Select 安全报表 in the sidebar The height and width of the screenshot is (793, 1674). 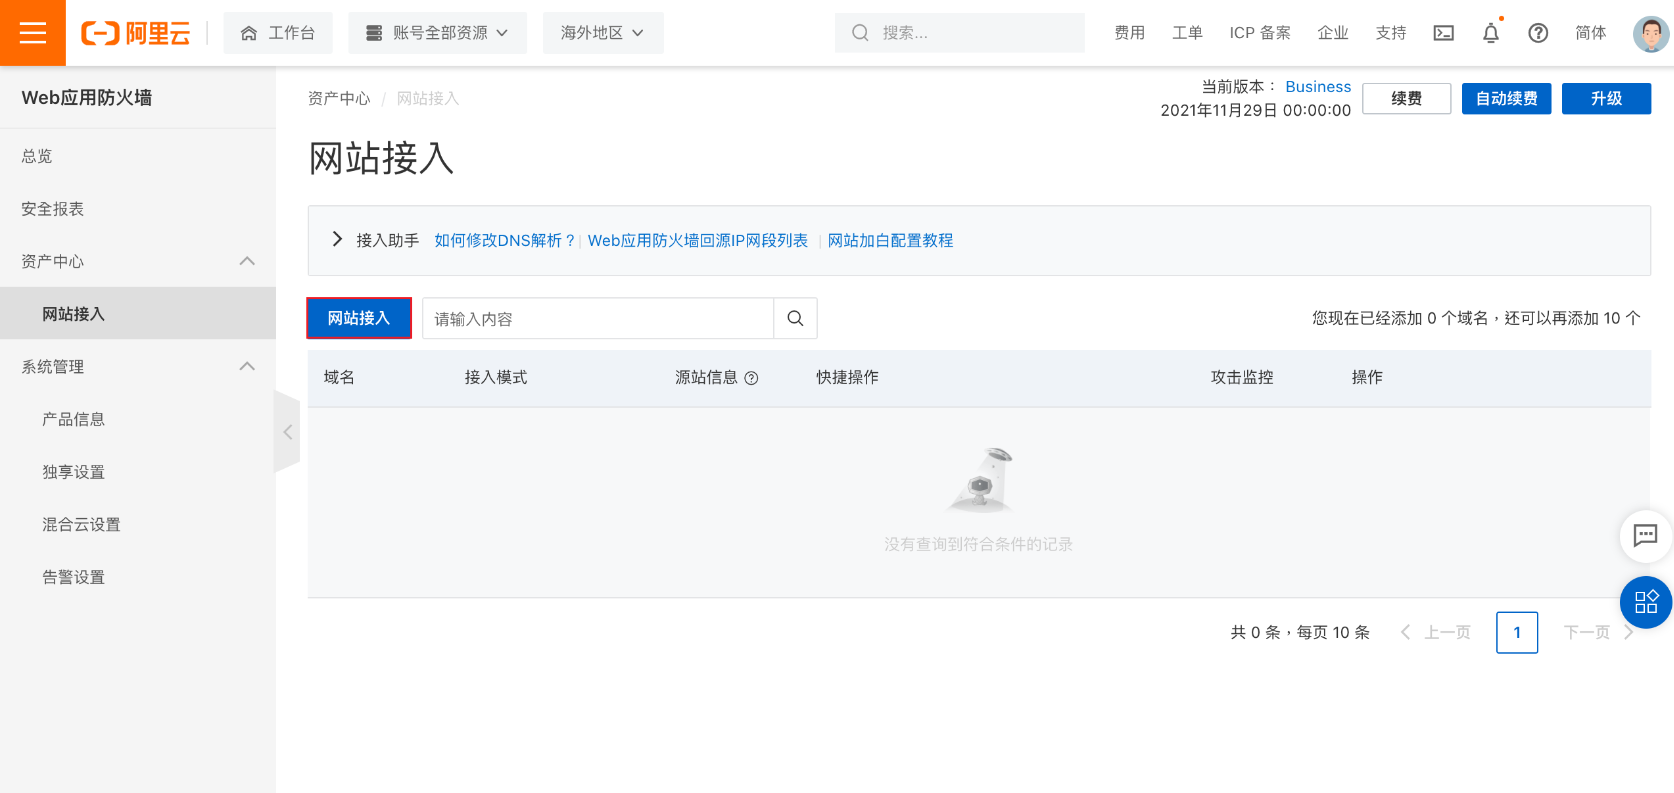point(53,209)
